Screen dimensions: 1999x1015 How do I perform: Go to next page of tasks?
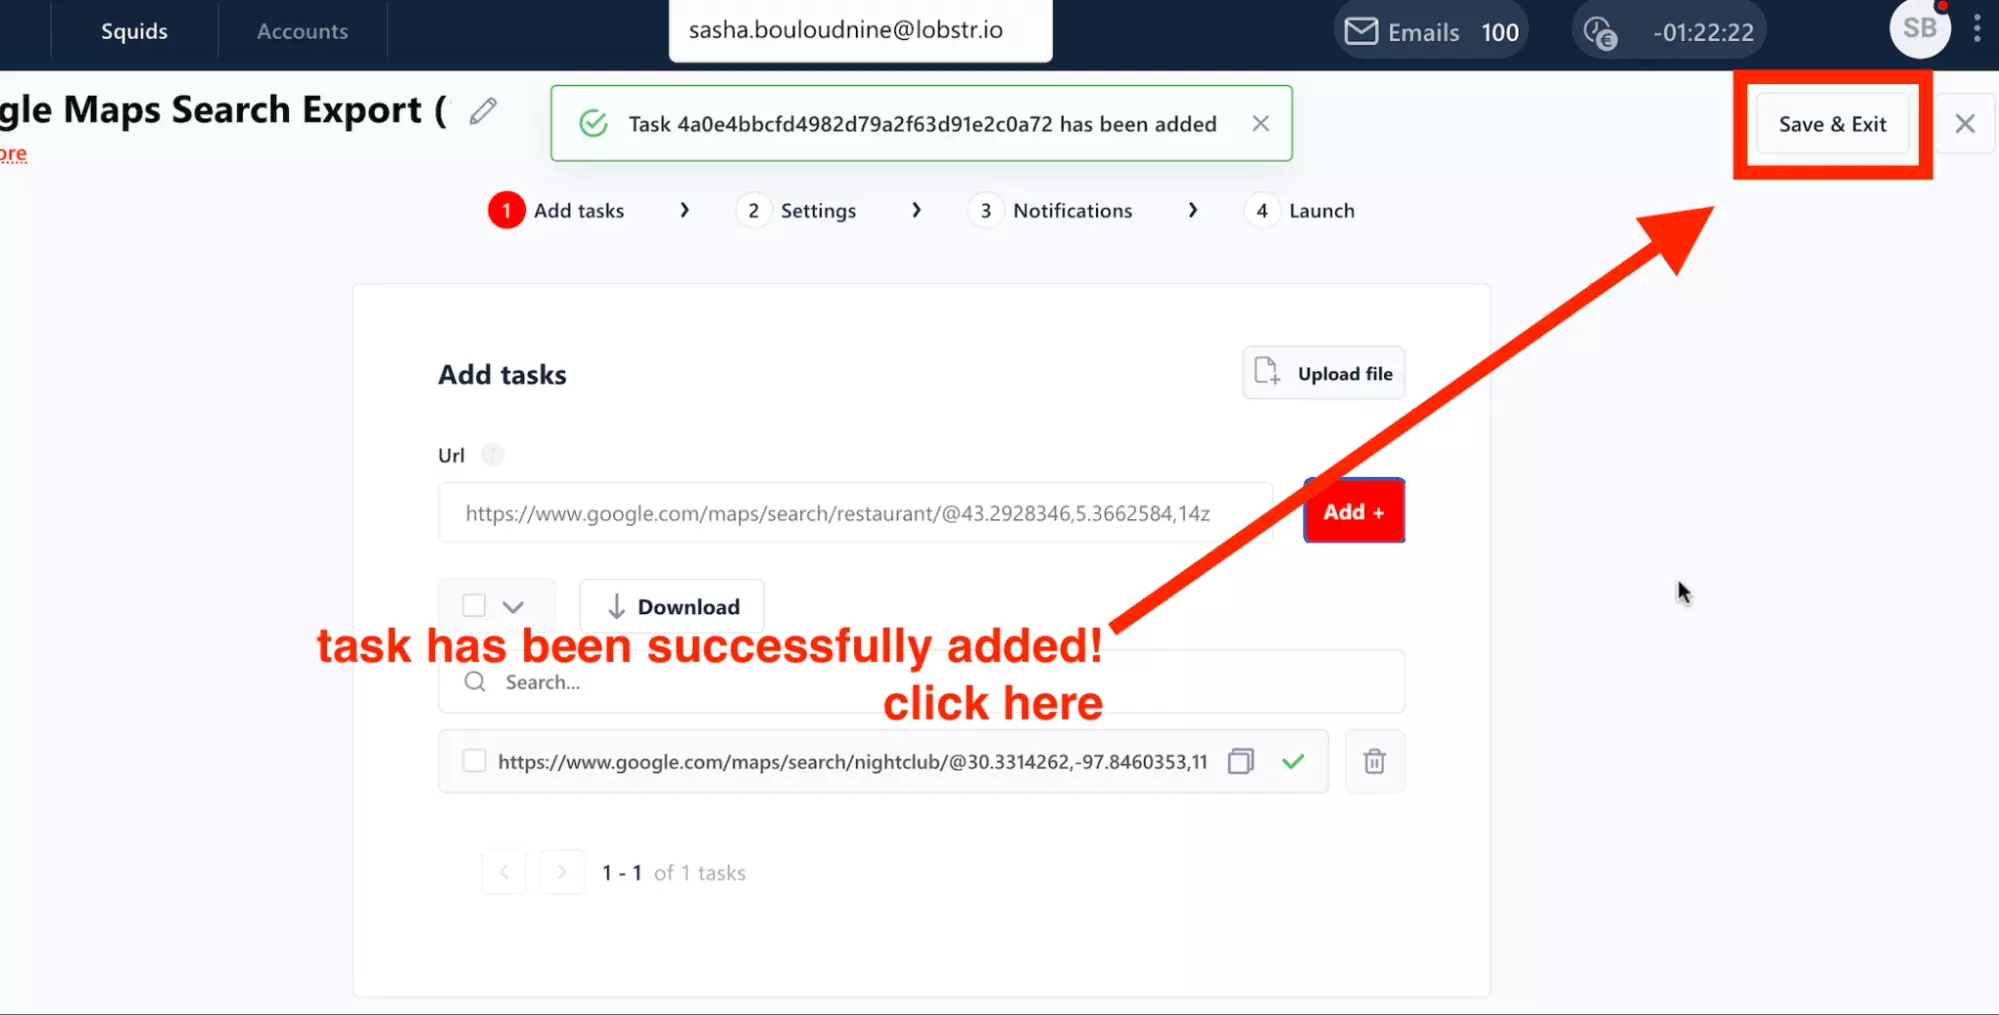click(x=562, y=872)
